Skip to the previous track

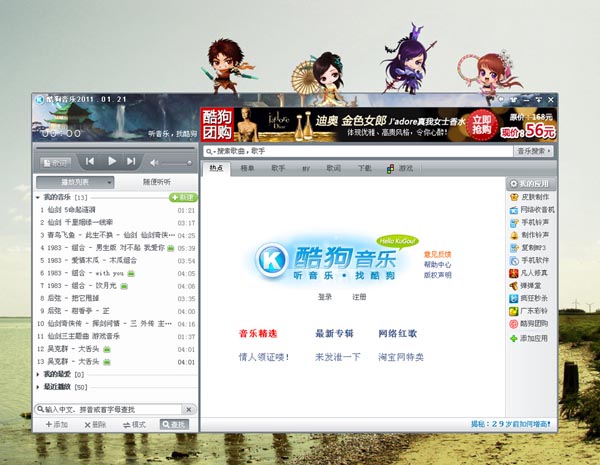(x=90, y=161)
